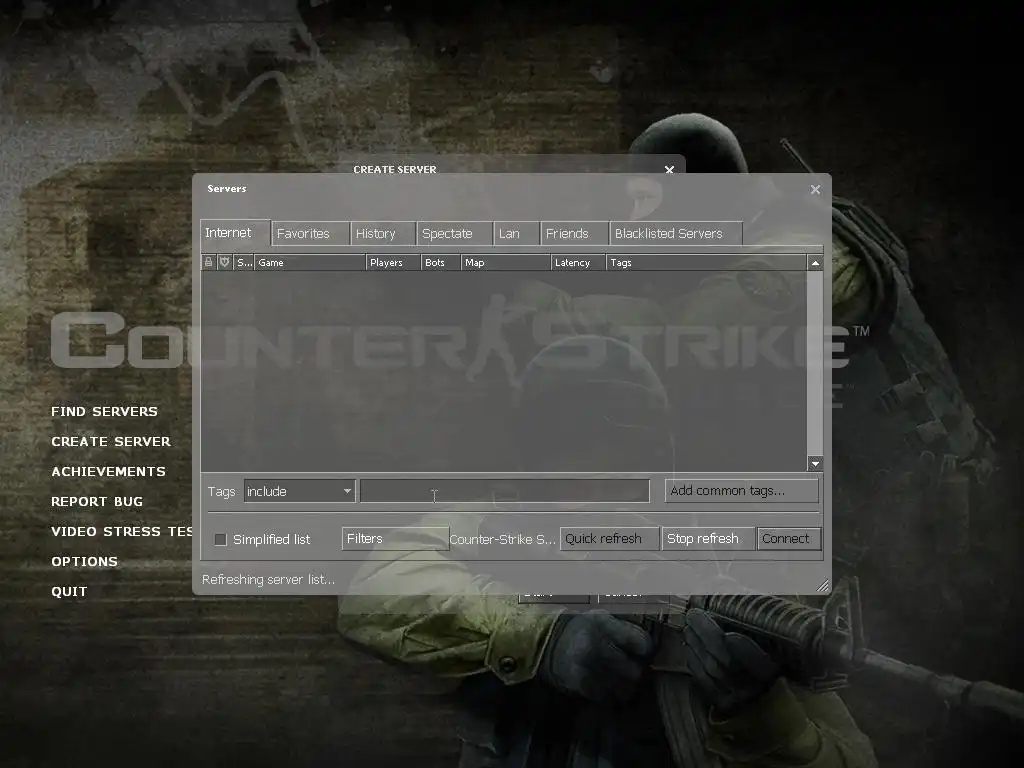Screen dimensions: 1024x768
Task: Click the Refreshing server list status text
Action: coord(268,579)
